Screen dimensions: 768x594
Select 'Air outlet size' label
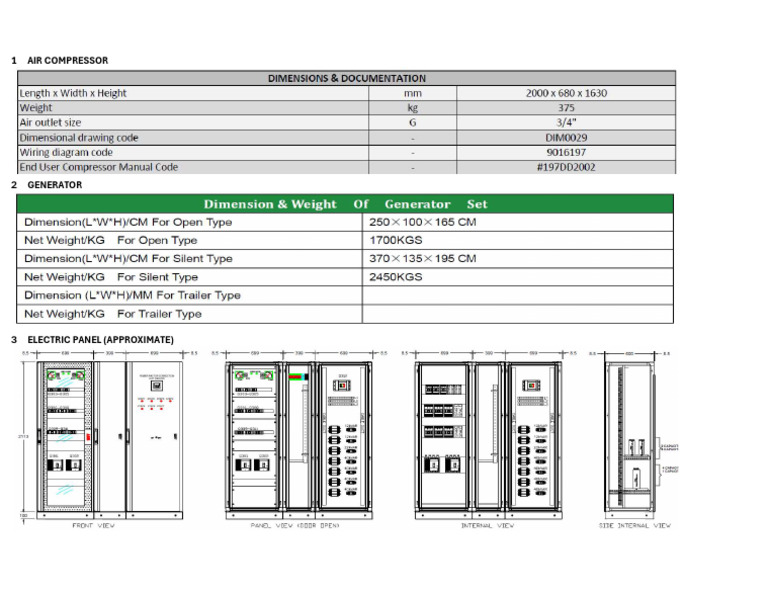[x=50, y=122]
